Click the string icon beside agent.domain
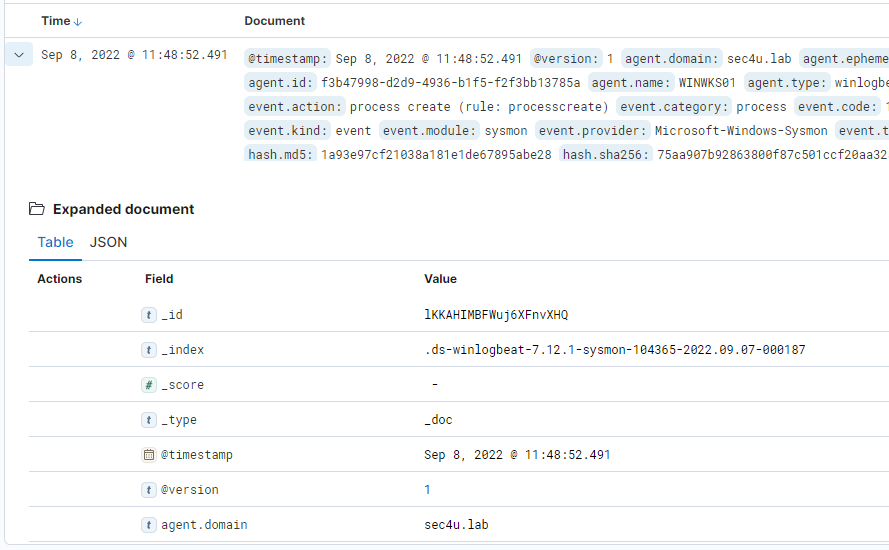The height and width of the screenshot is (550, 889). 149,525
